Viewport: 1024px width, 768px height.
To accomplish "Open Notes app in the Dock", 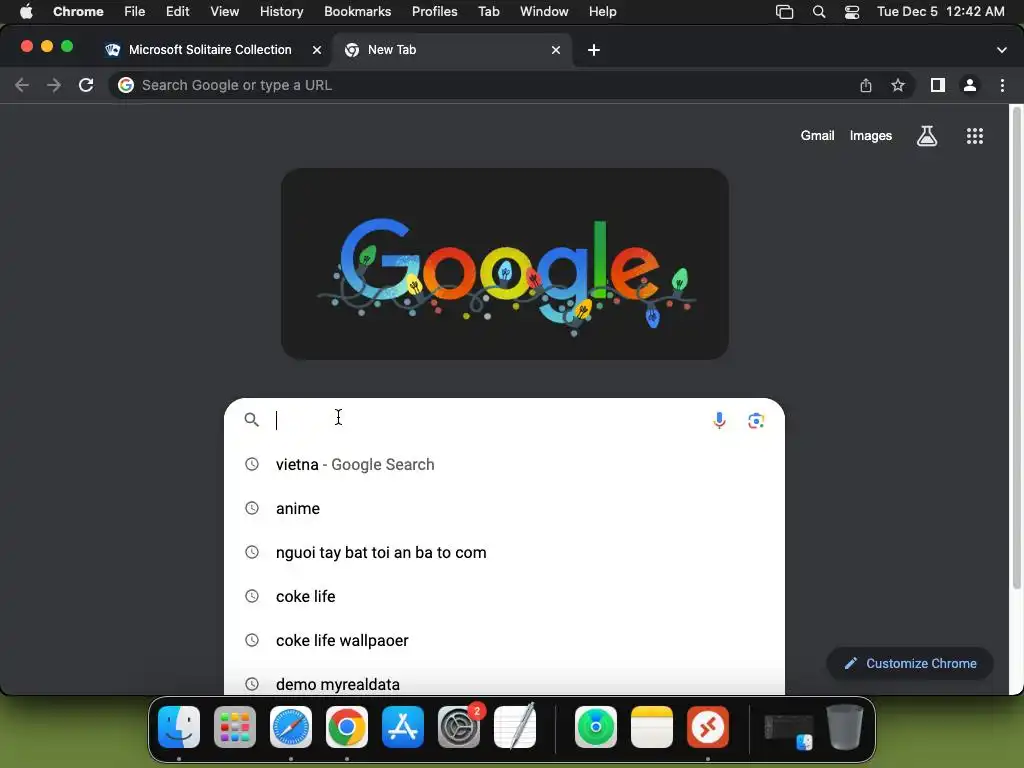I will click(652, 727).
